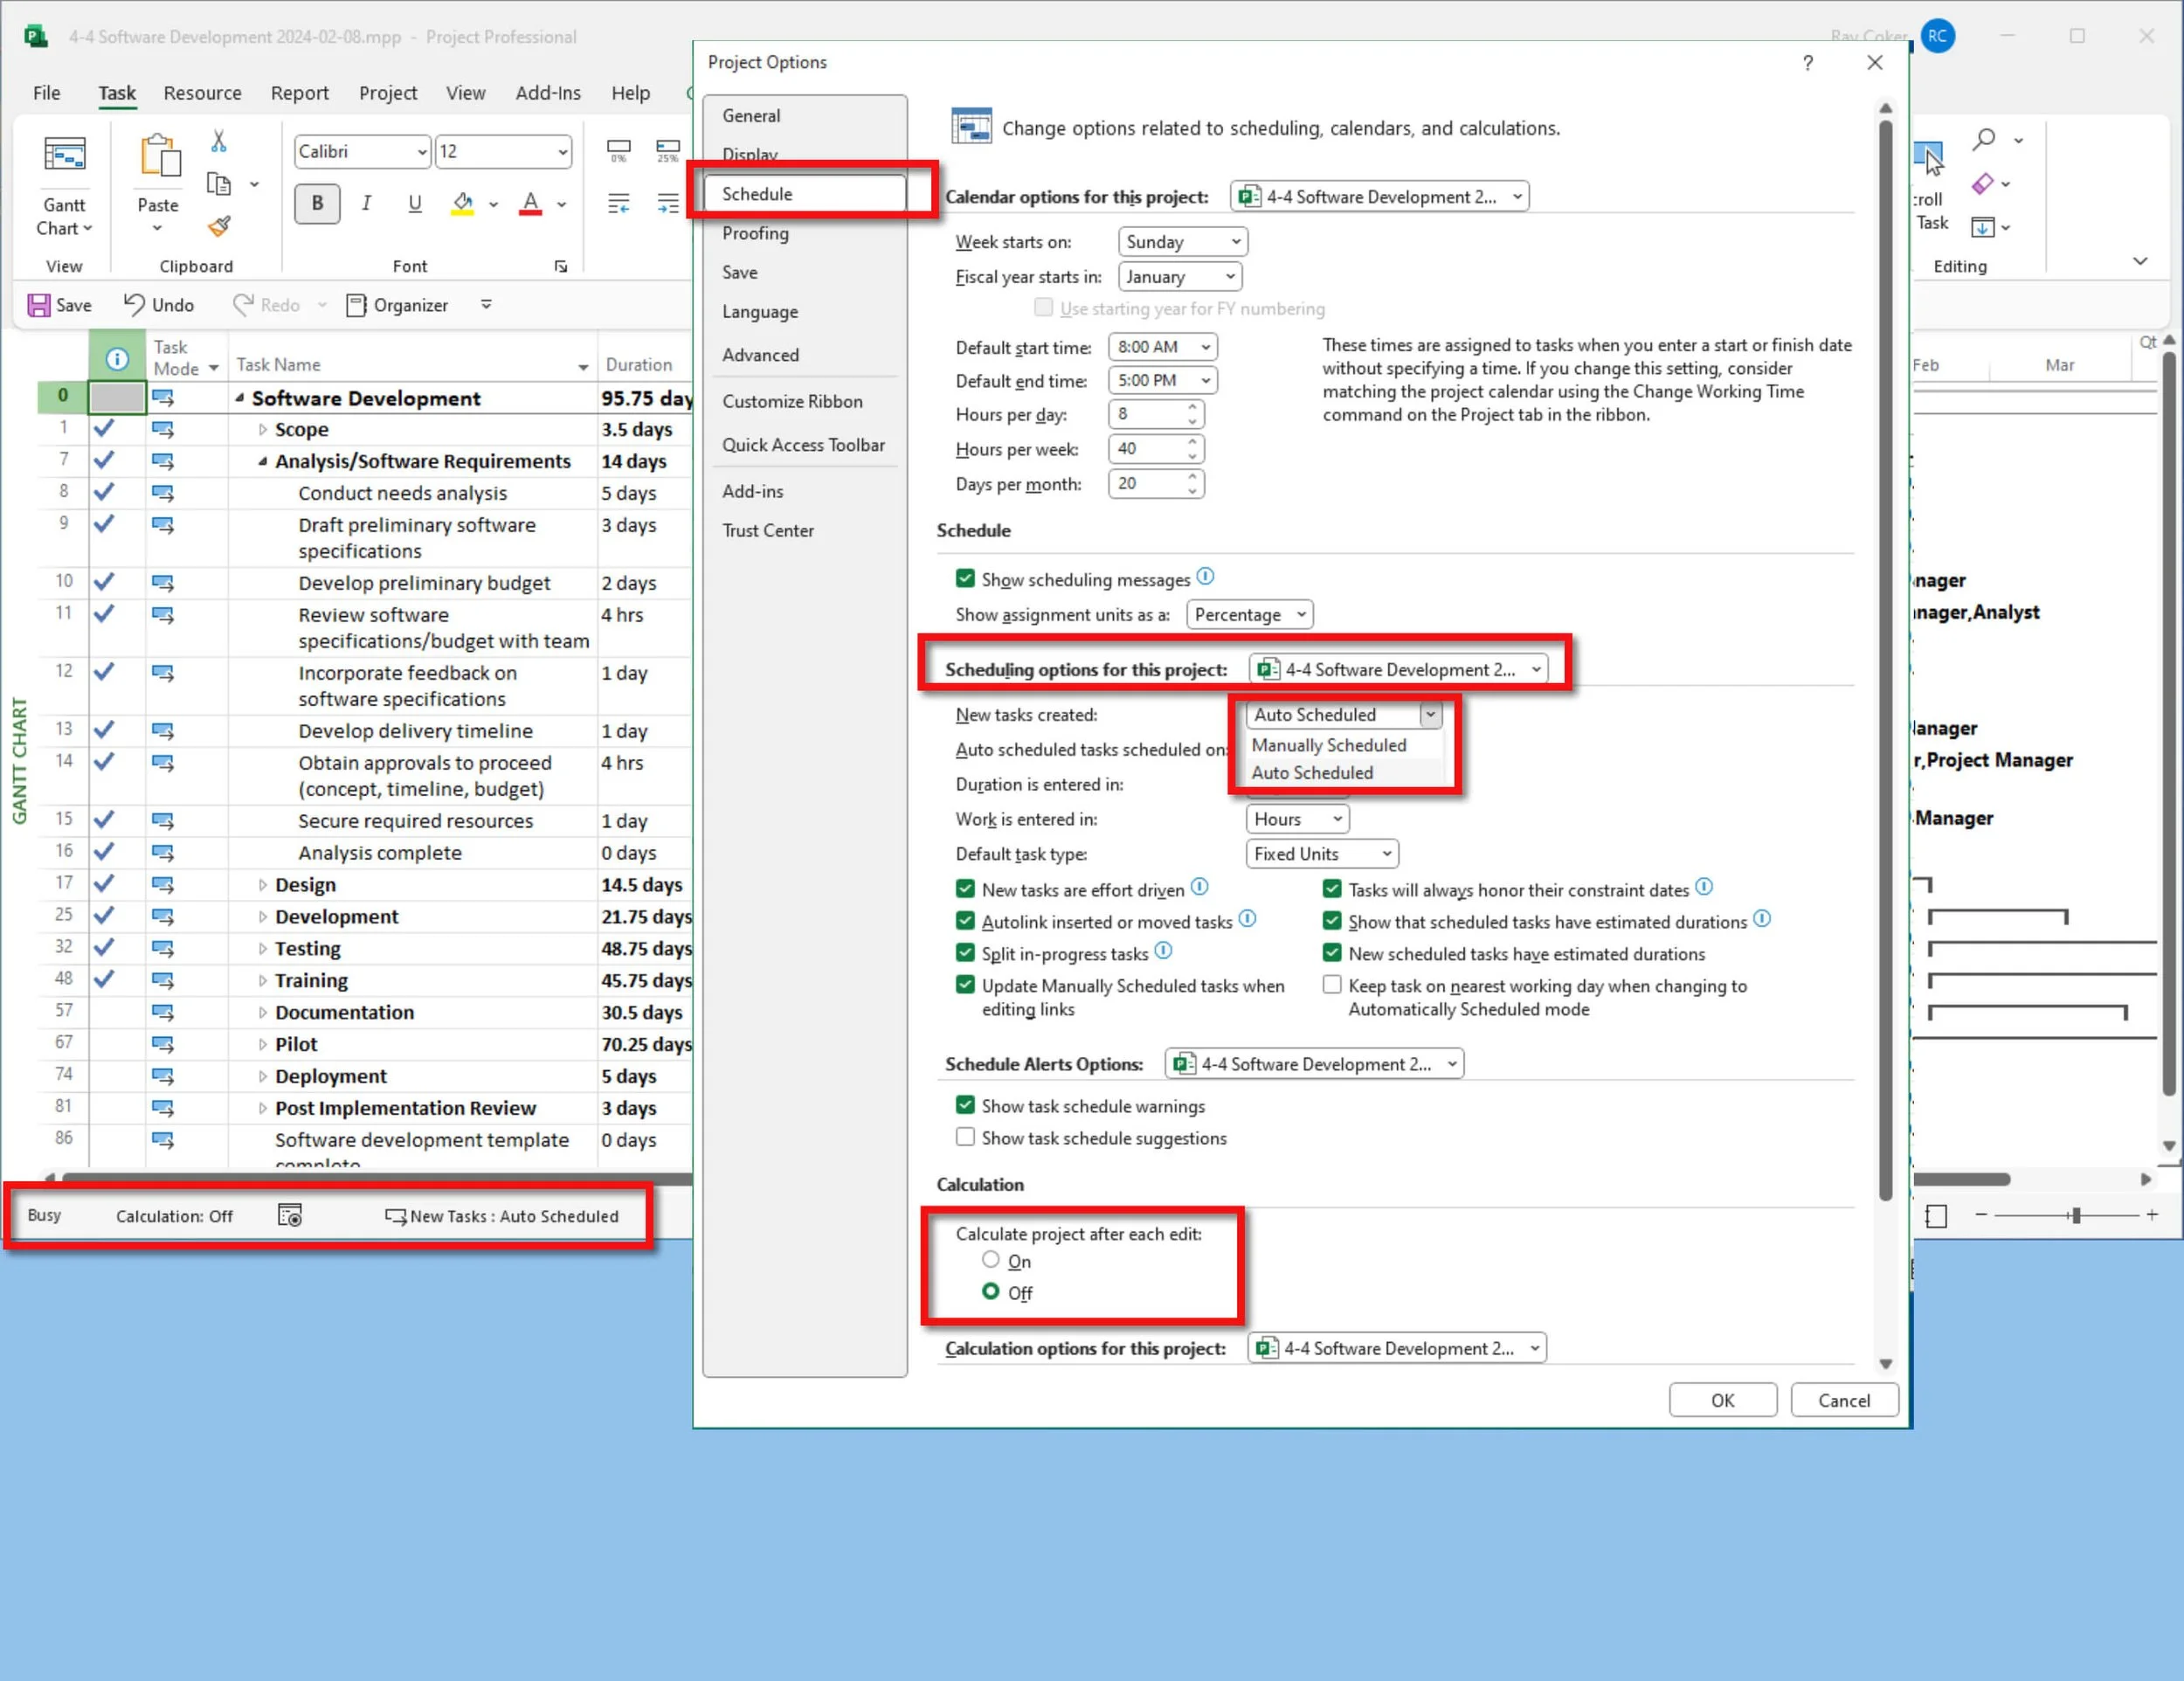Toggle Tasks will always honor constraint dates

coord(1332,888)
